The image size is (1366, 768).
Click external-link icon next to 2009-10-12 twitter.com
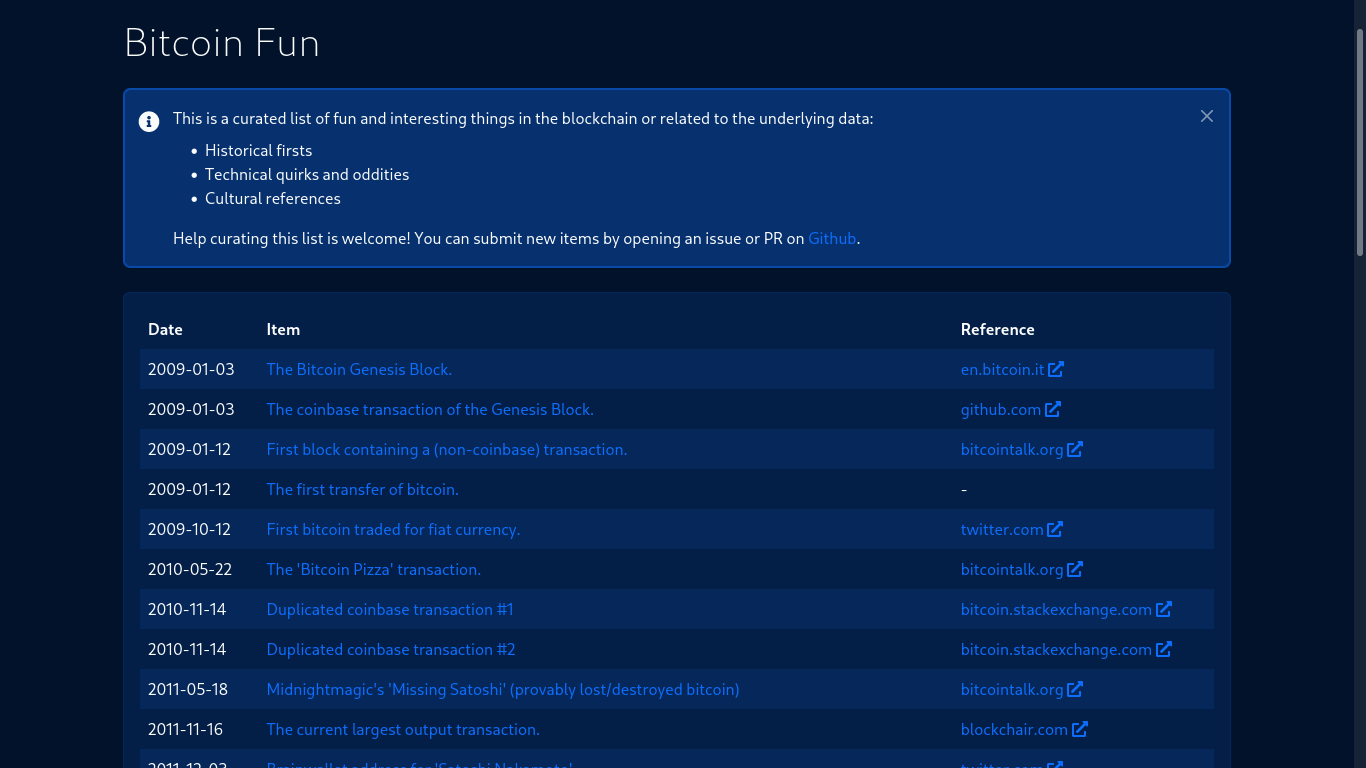(1055, 529)
